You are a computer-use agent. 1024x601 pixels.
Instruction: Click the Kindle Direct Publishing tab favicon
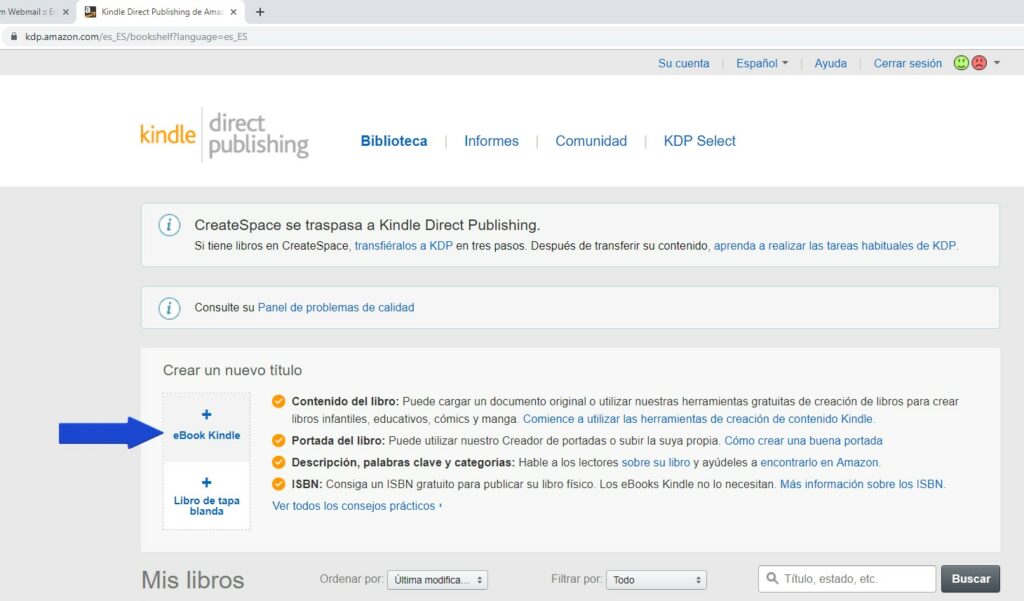pos(90,12)
